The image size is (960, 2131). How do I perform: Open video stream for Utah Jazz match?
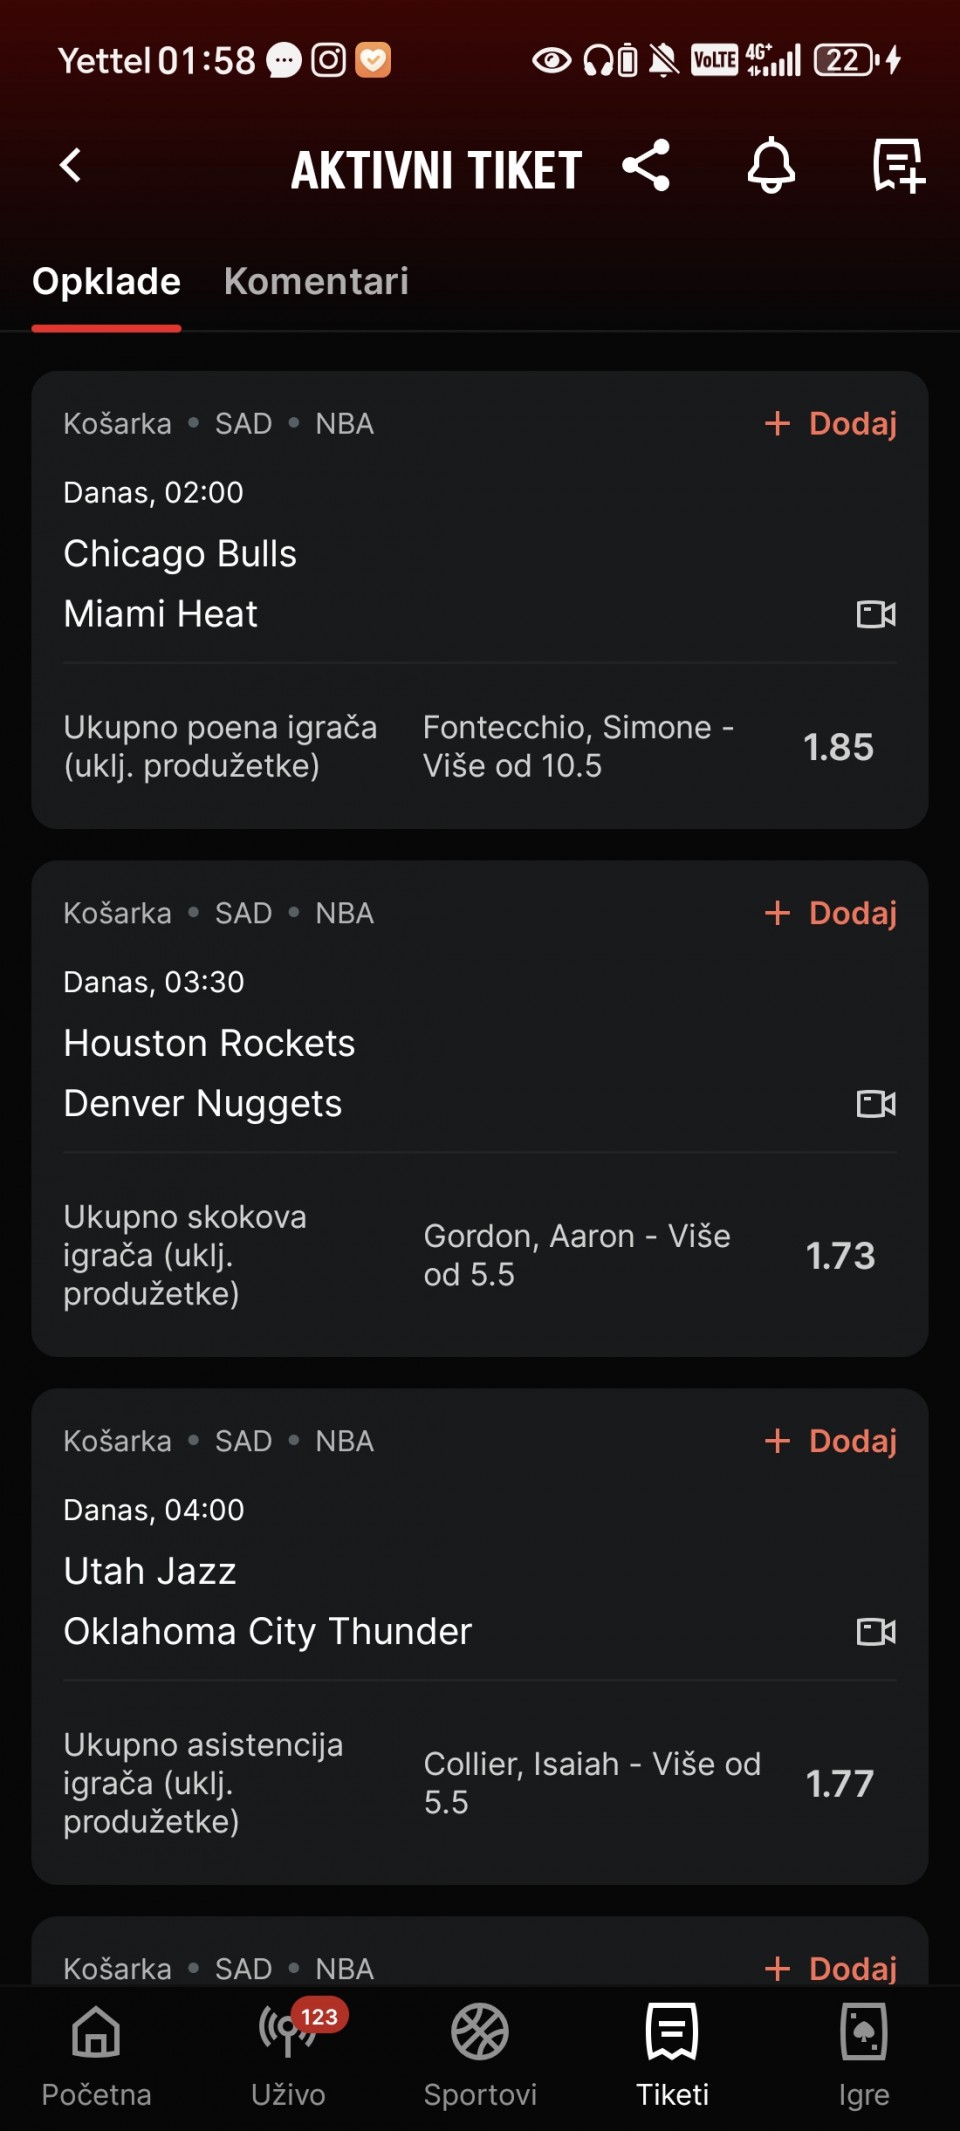pos(876,1632)
